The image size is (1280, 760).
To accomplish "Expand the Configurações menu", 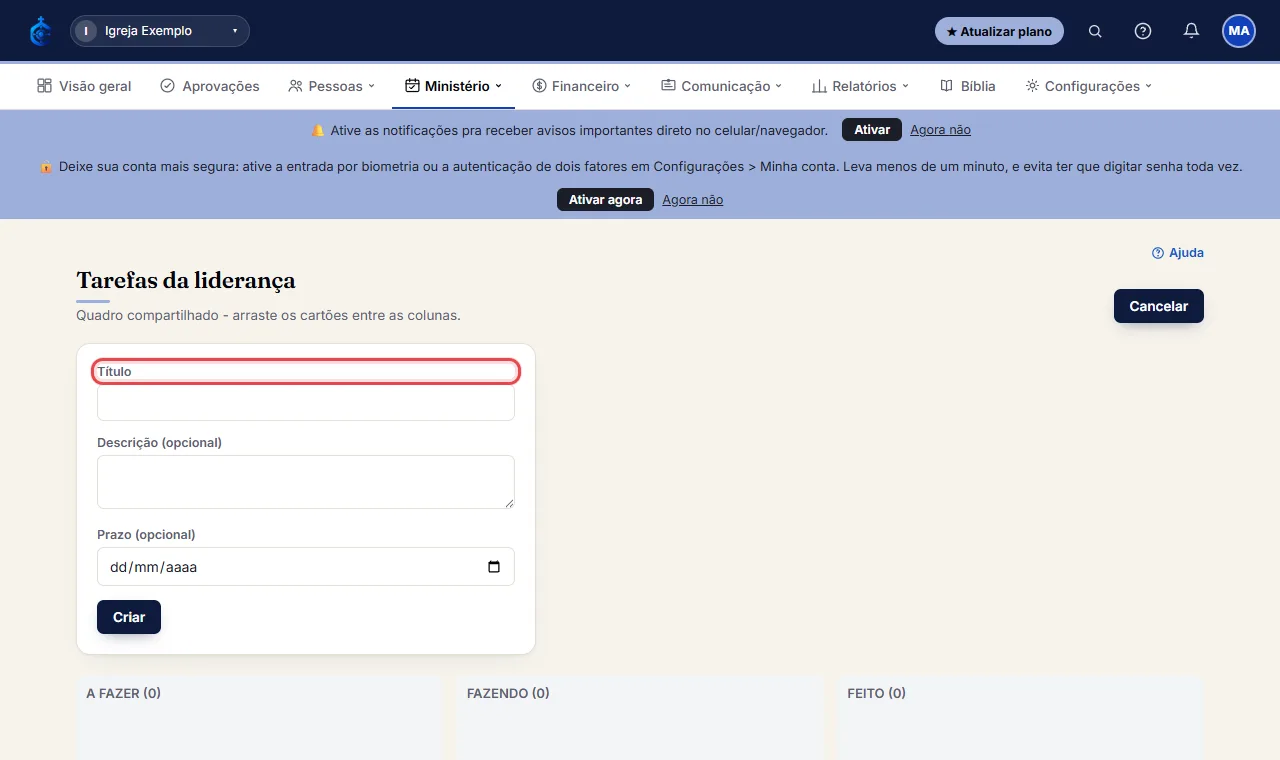I will (x=1088, y=86).
